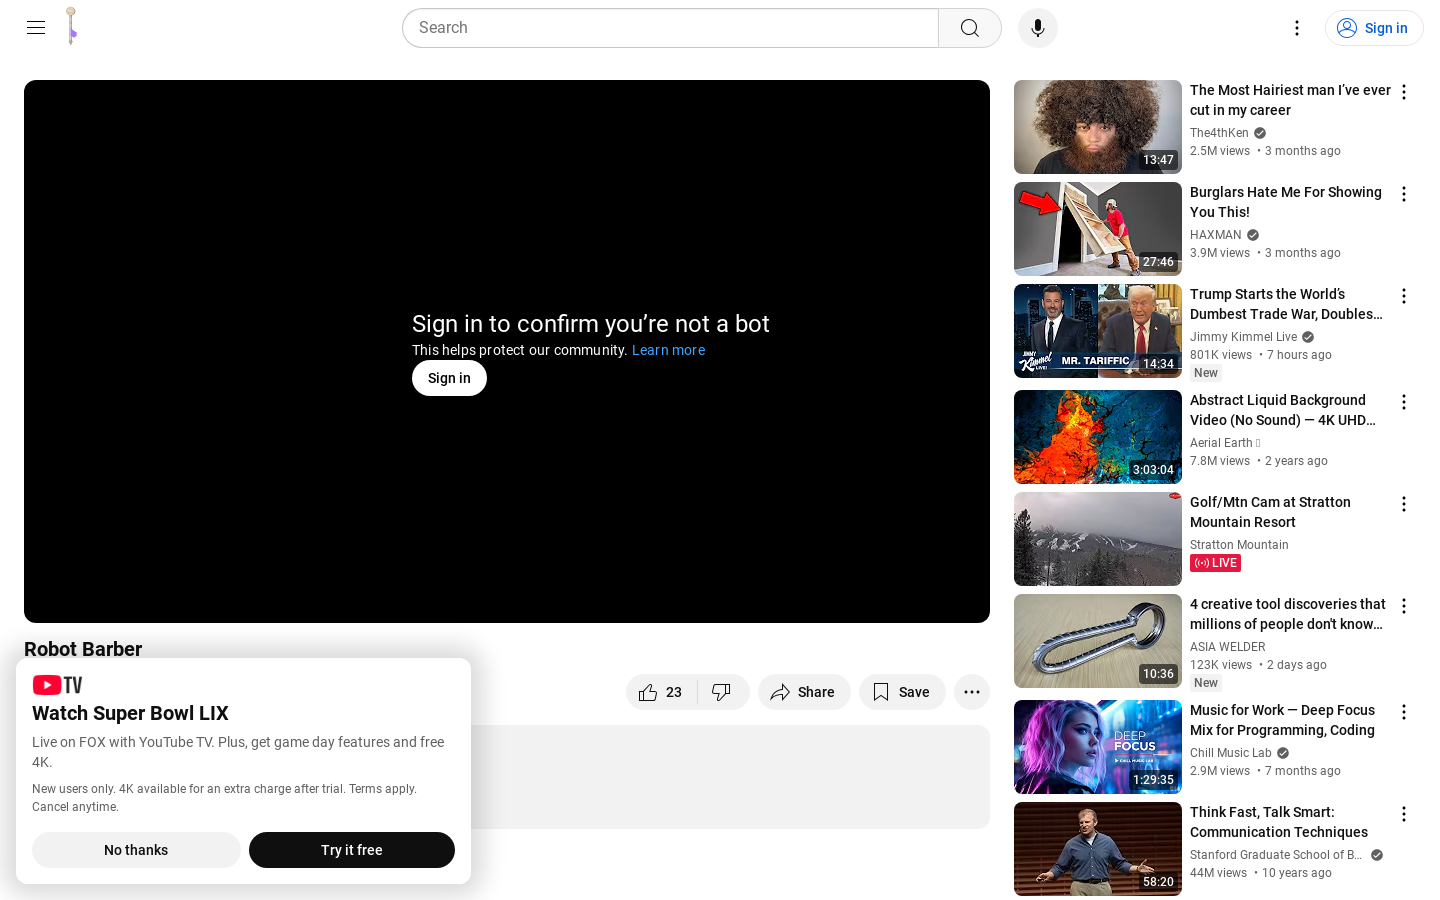Focus the Search input field
This screenshot has width=1440, height=900.
click(670, 28)
